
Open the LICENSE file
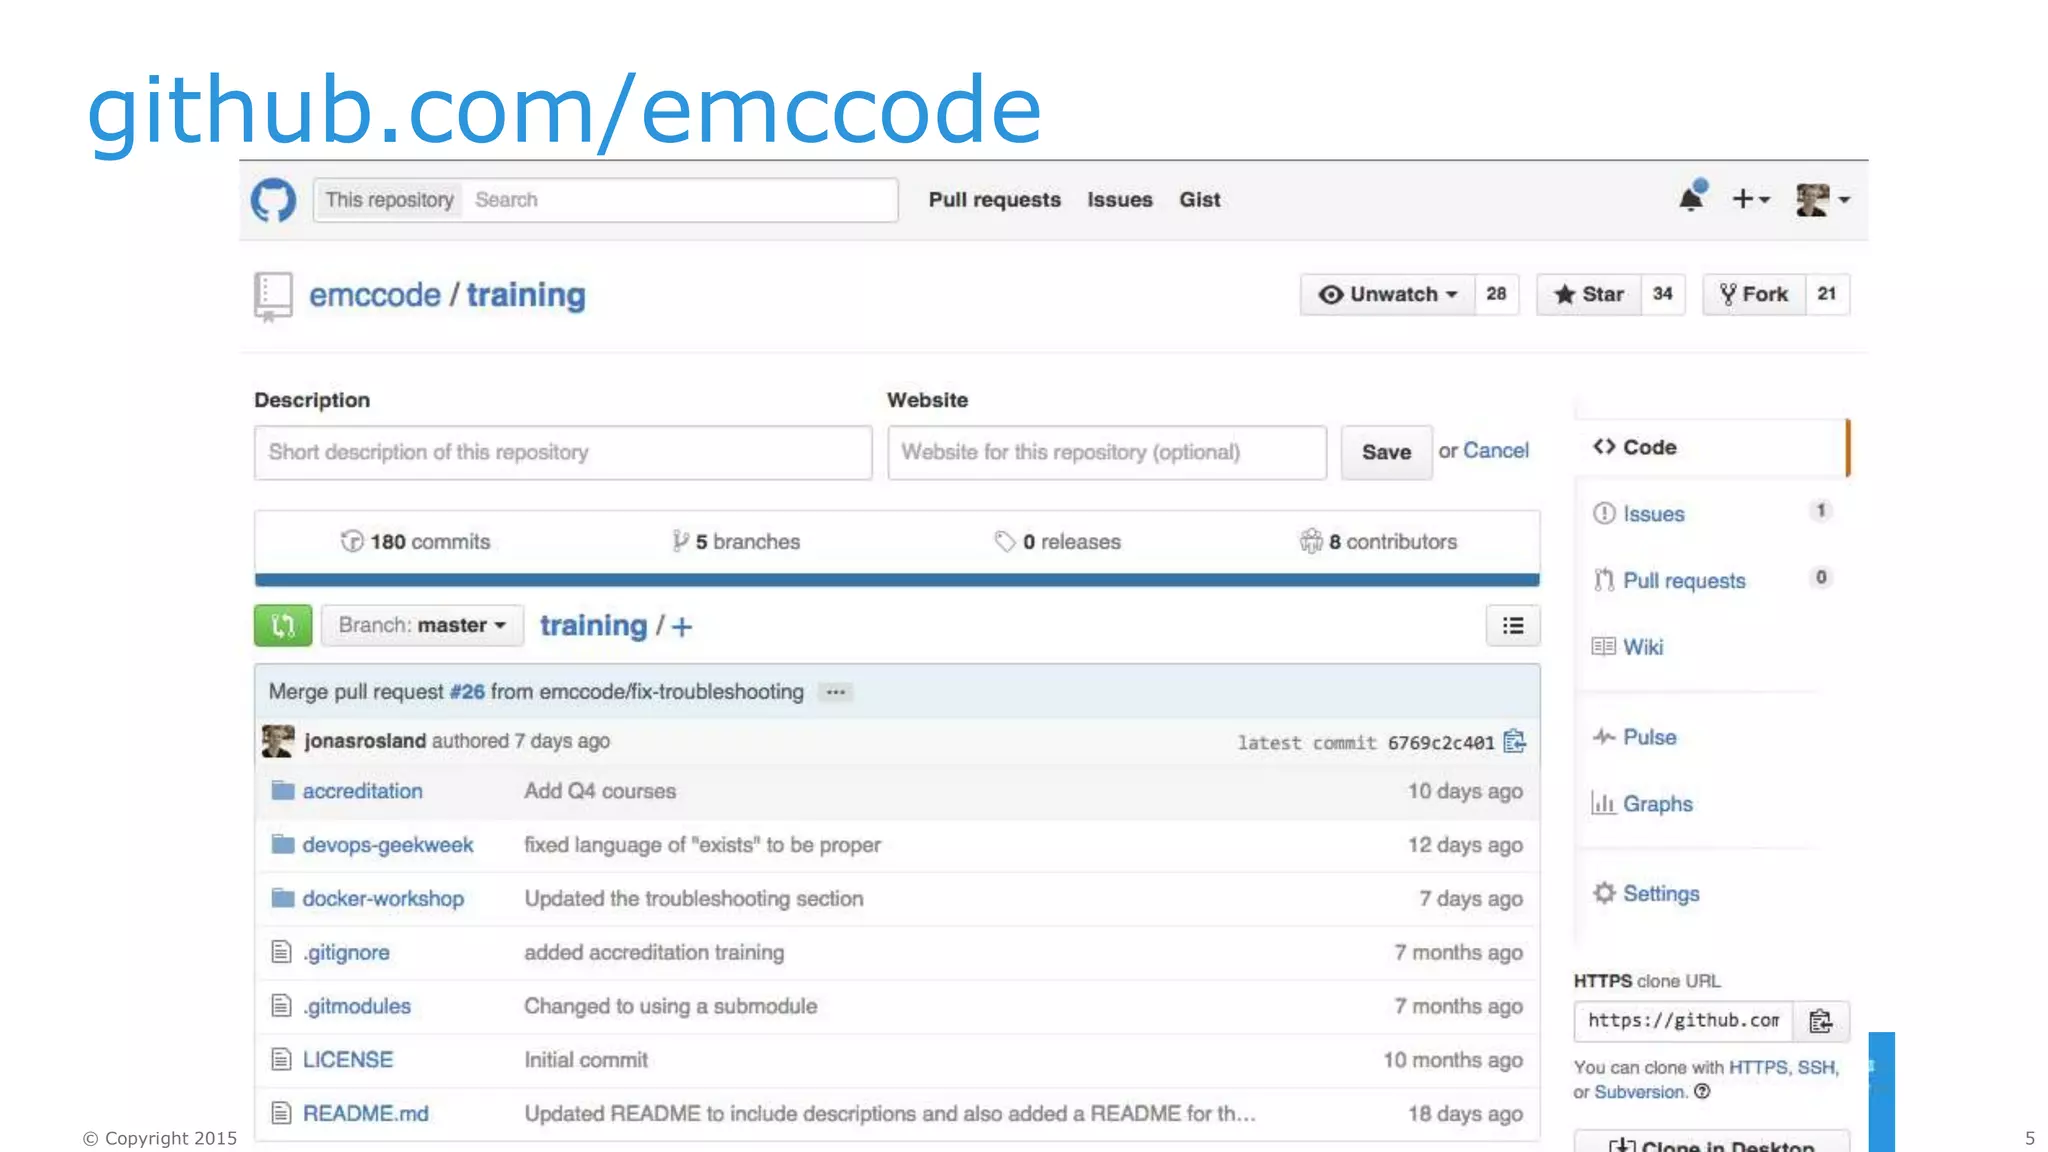click(x=348, y=1060)
